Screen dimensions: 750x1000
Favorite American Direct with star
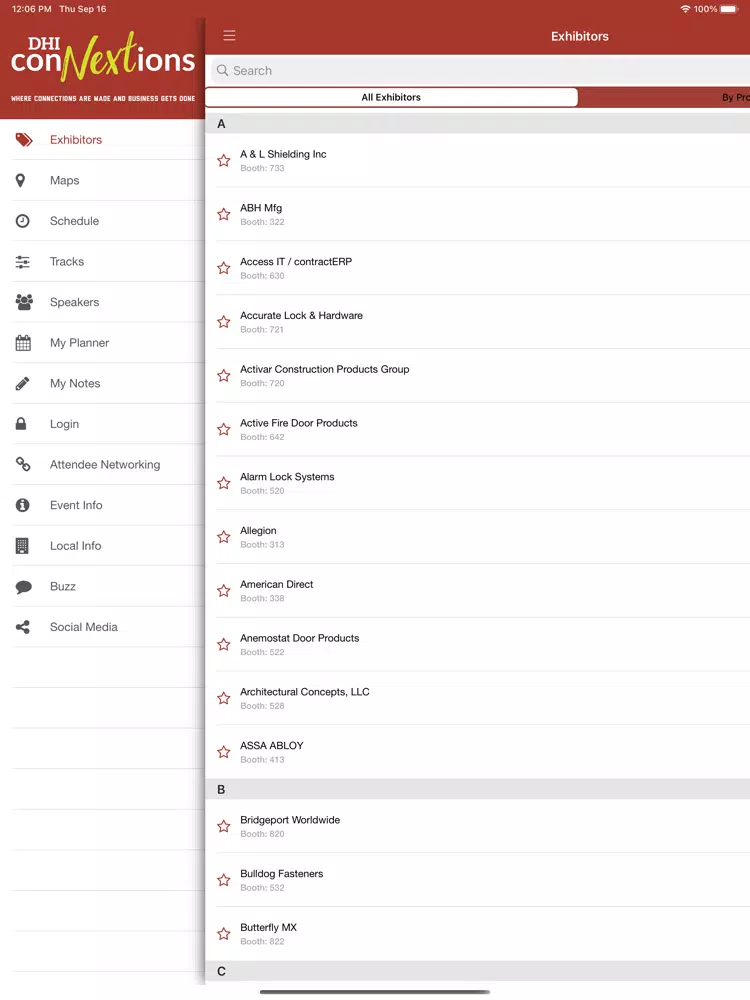(223, 591)
